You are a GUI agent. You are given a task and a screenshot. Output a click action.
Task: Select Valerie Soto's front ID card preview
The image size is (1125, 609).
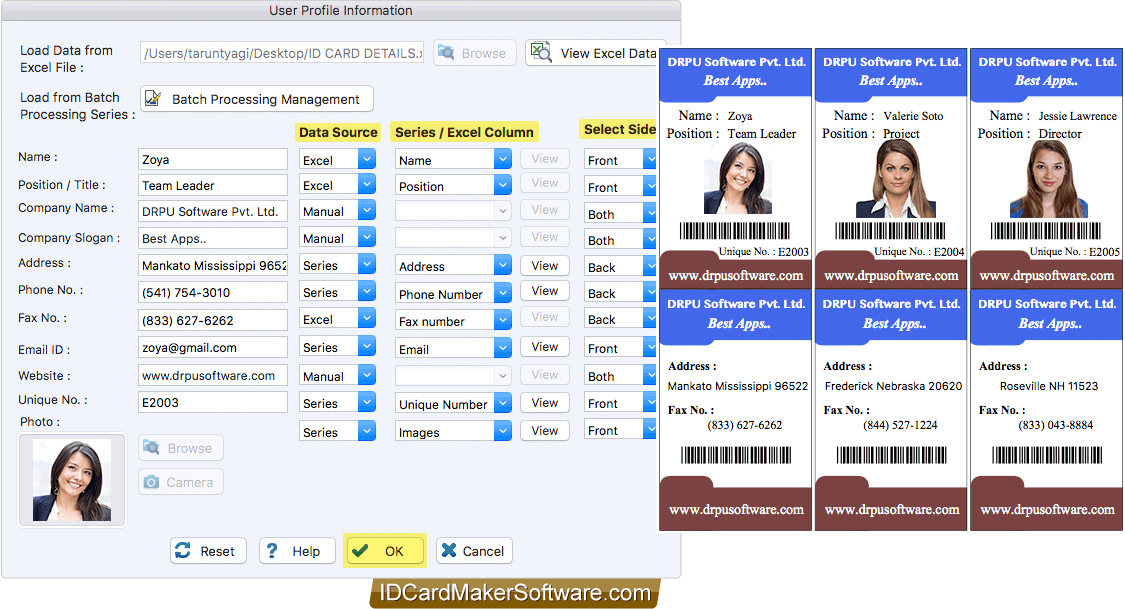(891, 169)
